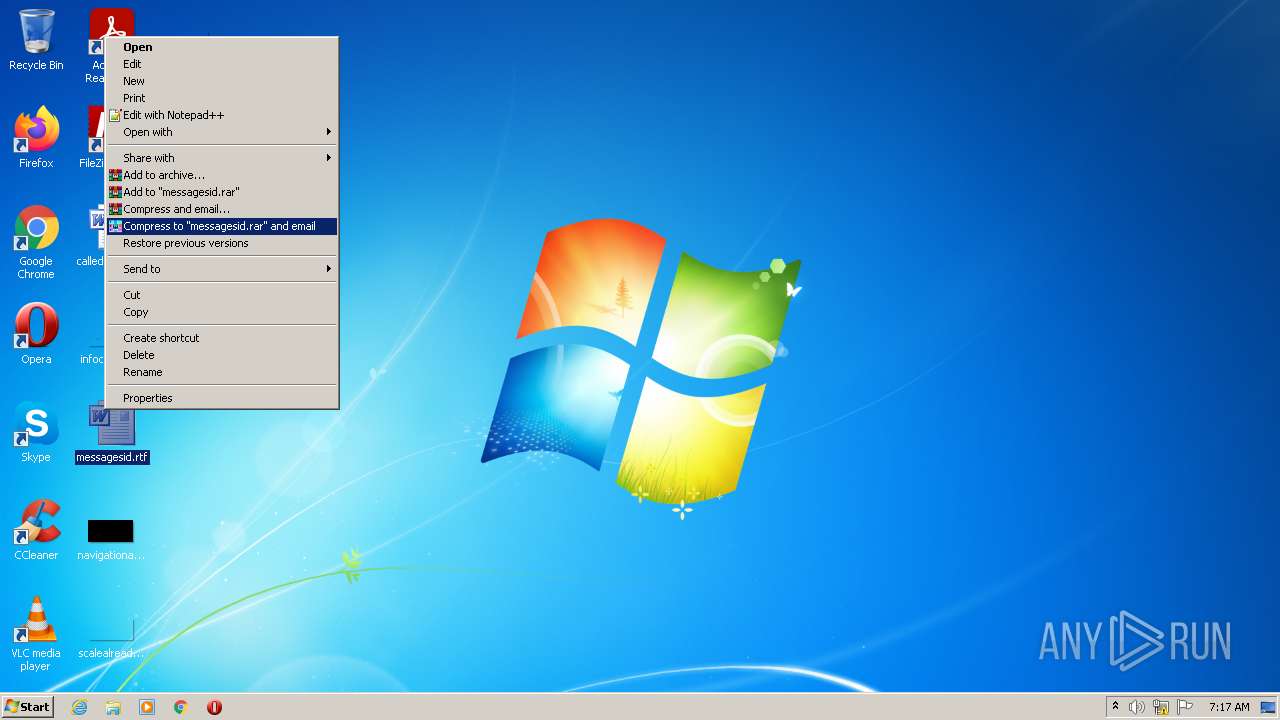Choose Edit in the context menu
Image resolution: width=1280 pixels, height=720 pixels.
(222, 64)
